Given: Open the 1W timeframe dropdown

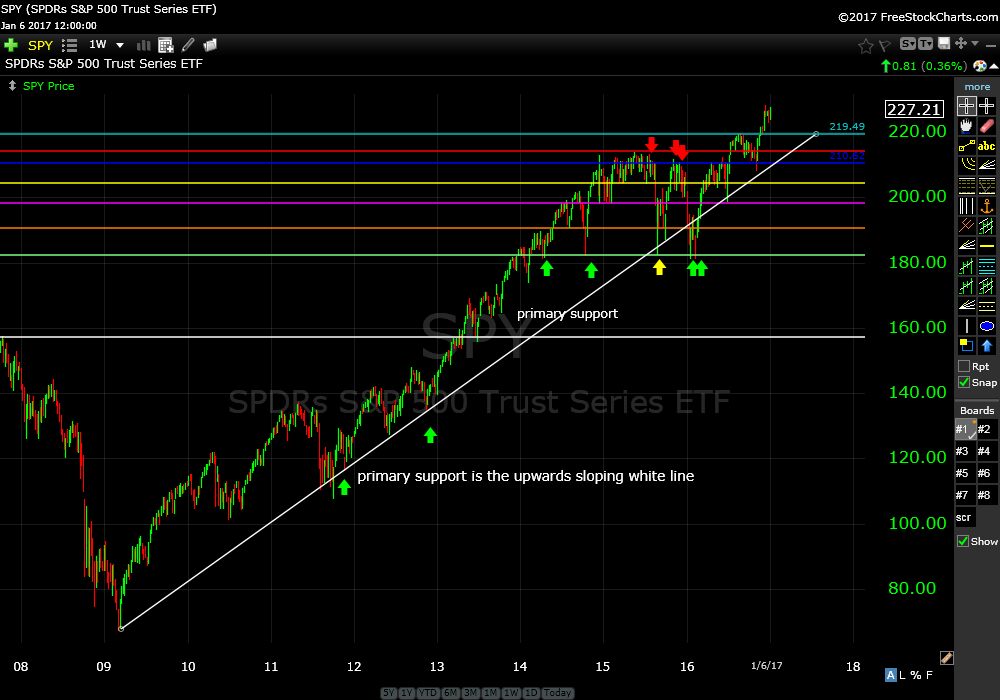Looking at the screenshot, I should pos(120,45).
